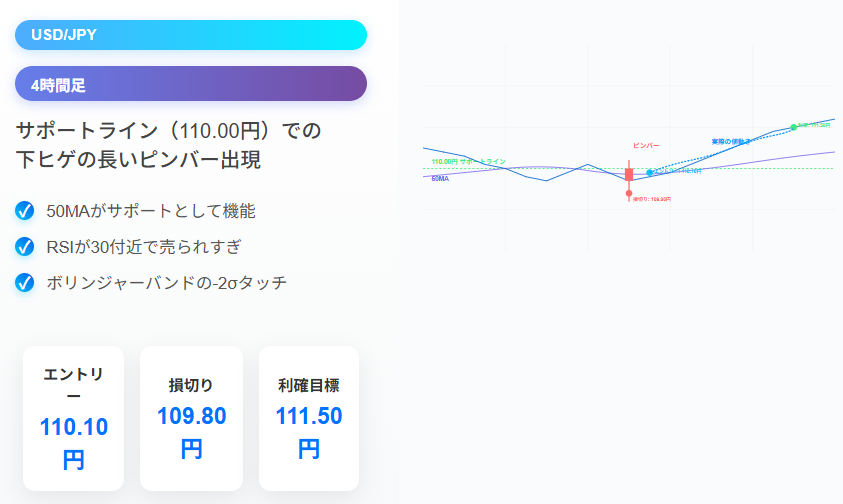
Task: Click the blue entry point dot on chart
Action: [x=649, y=173]
